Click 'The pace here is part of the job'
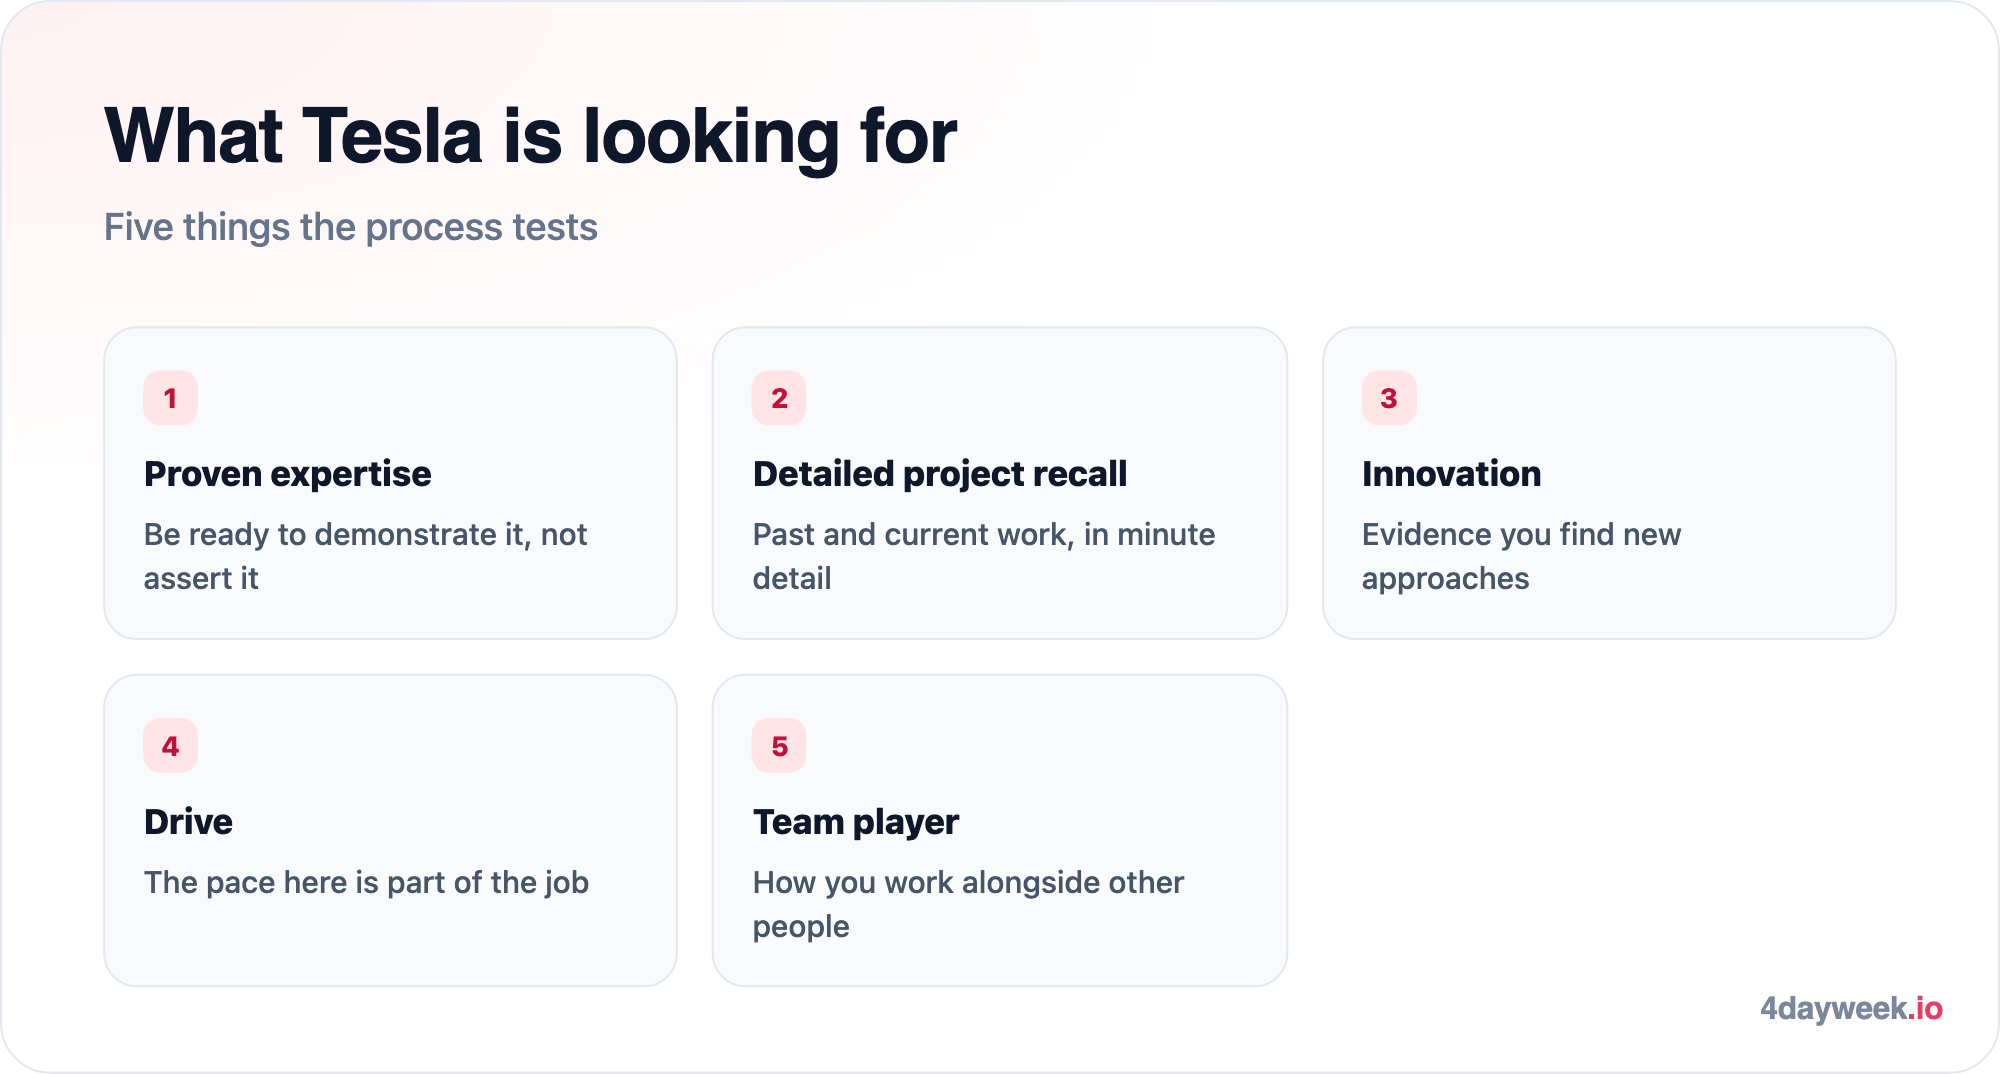This screenshot has width=2000, height=1074. 366,883
